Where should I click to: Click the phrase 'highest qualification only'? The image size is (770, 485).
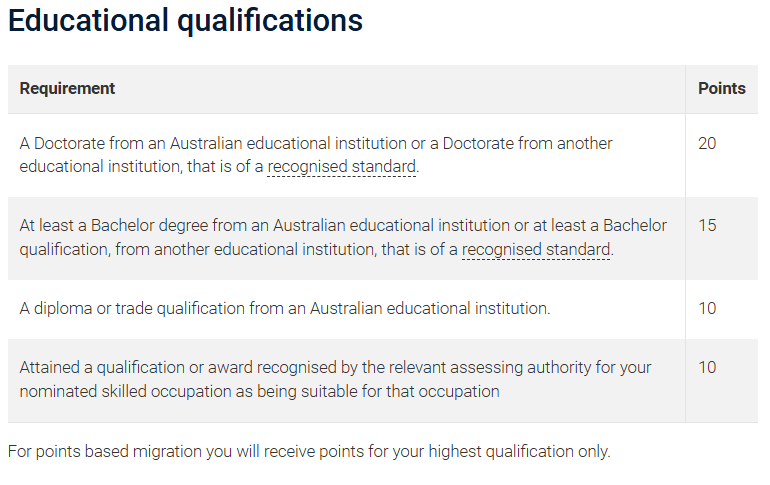coord(520,451)
